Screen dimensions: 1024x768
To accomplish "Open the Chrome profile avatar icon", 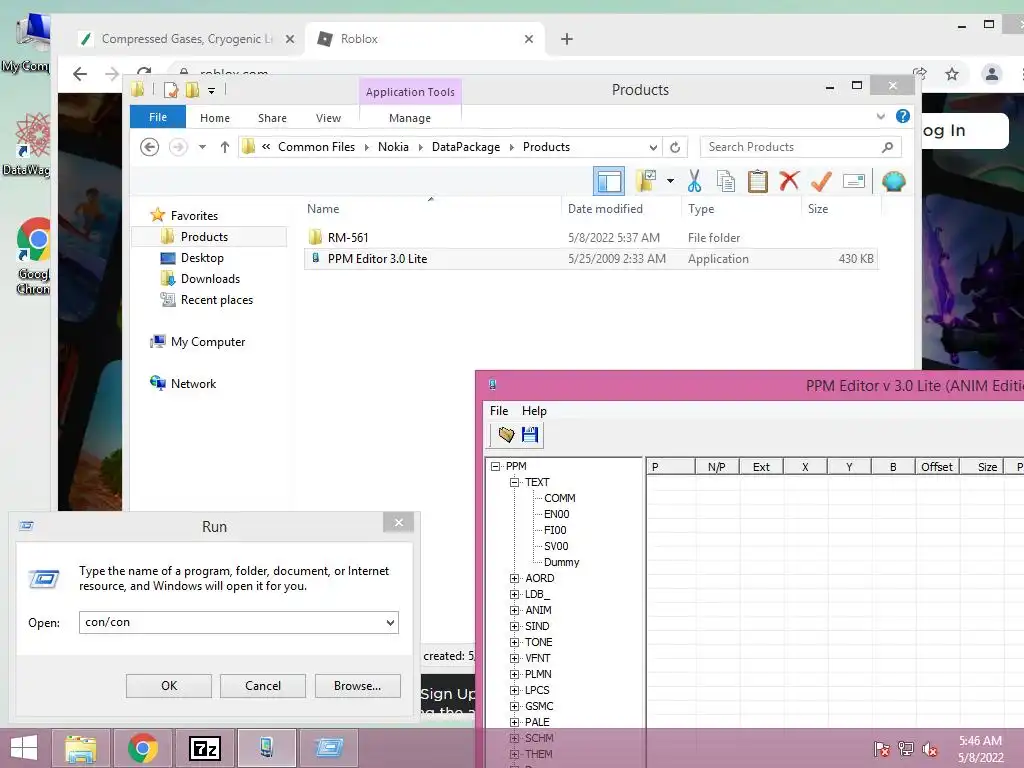I will coord(991,74).
